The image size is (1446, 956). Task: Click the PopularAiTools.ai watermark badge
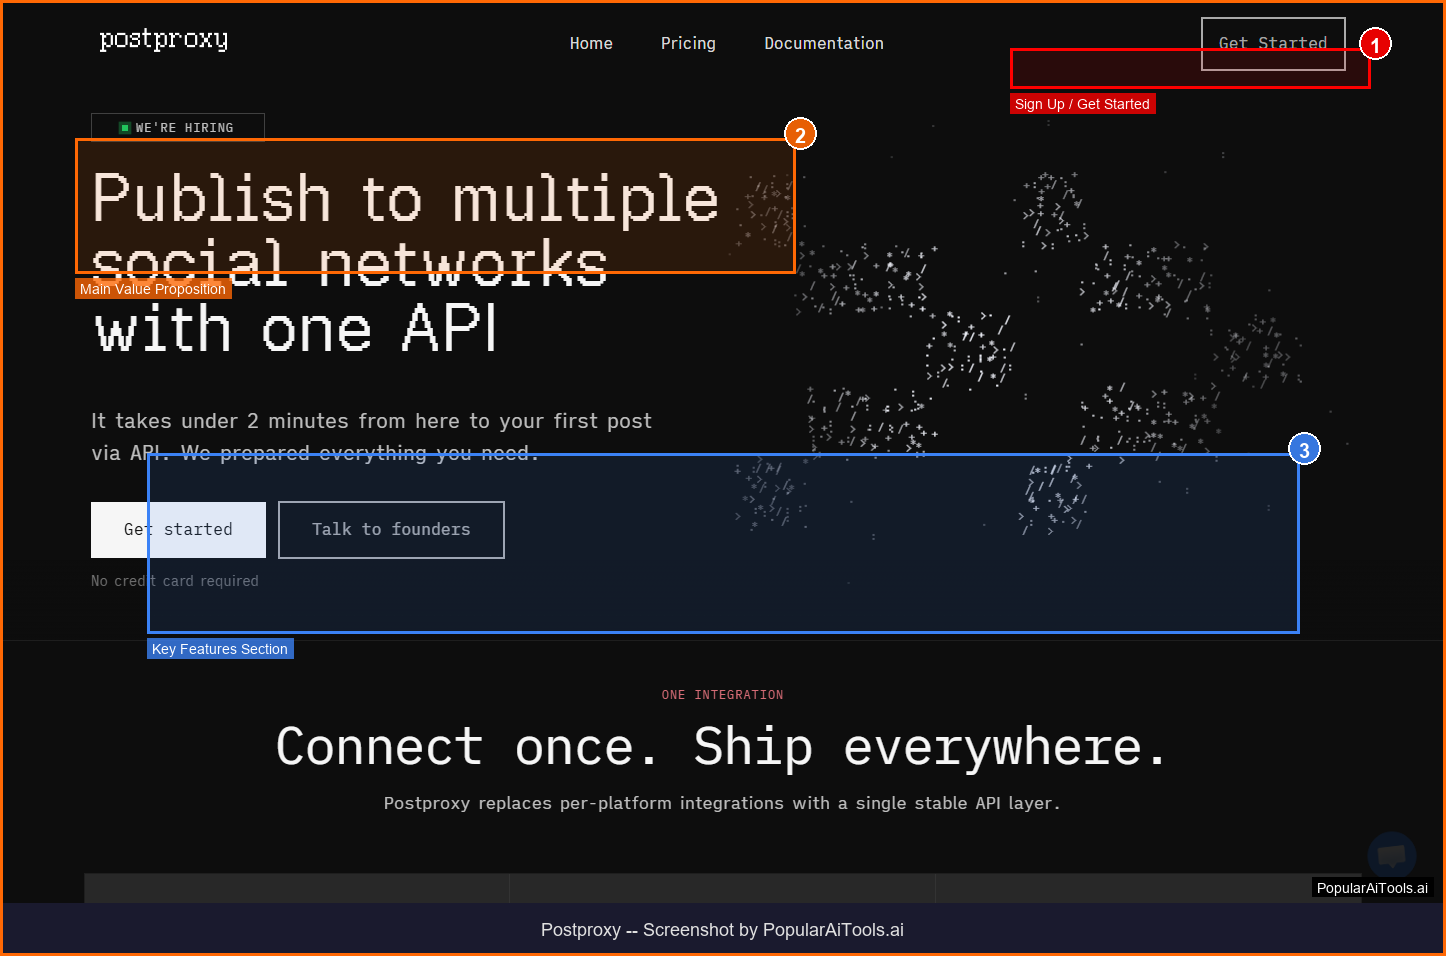point(1372,888)
